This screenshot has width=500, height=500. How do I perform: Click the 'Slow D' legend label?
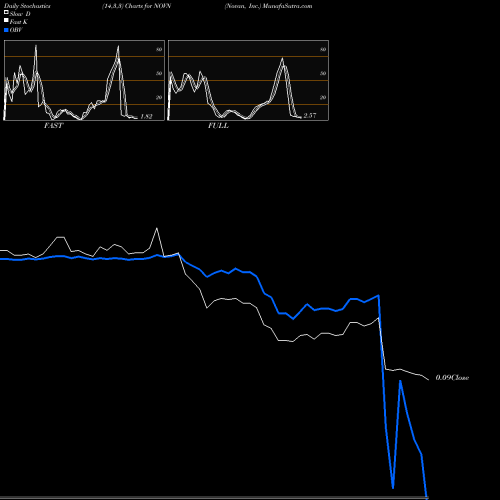(20, 14)
